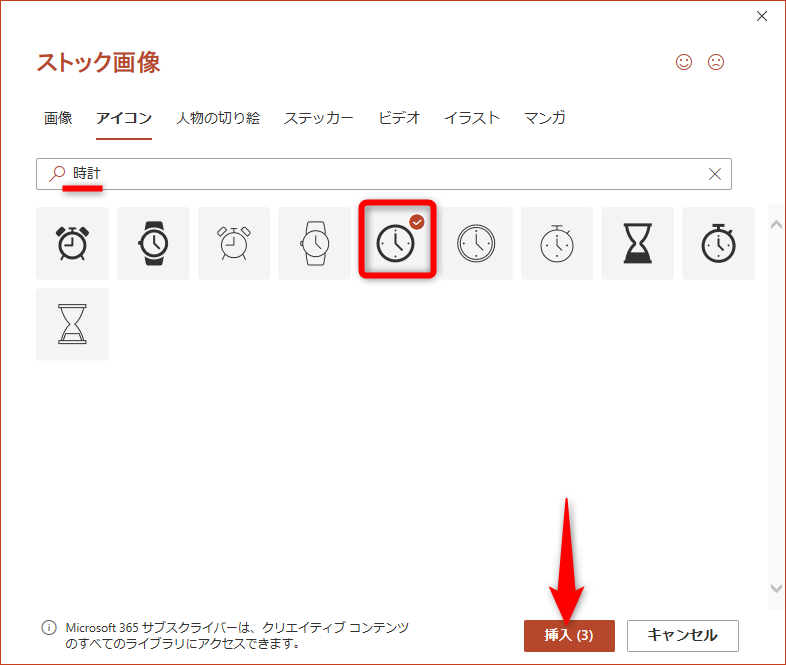Click the magnifier search icon
Screen dimensions: 786x665
57,173
